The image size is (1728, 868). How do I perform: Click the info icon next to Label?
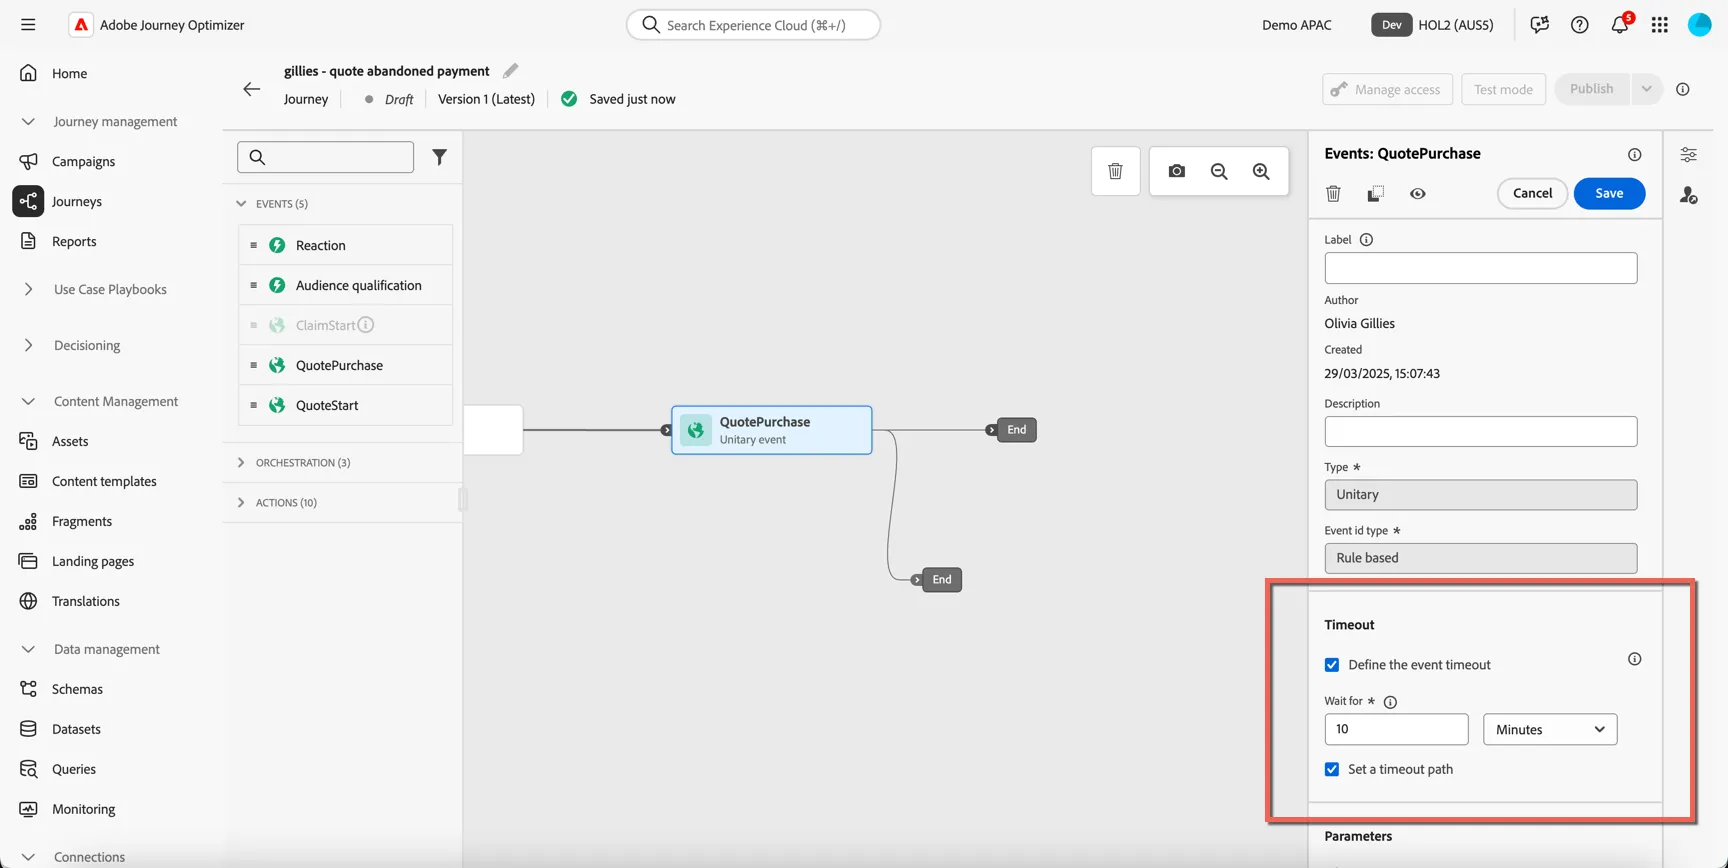1367,240
